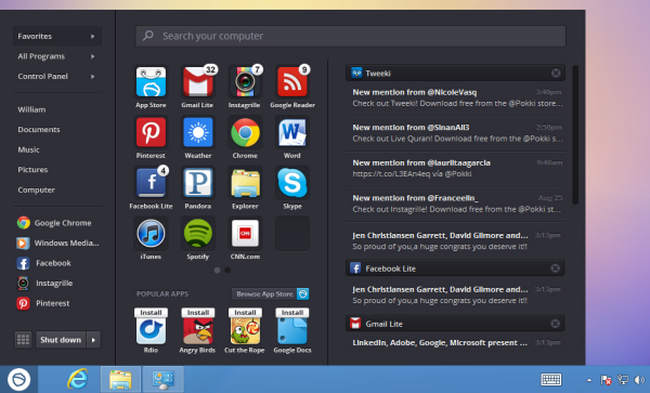
Task: Open the Computer link
Action: 36,190
